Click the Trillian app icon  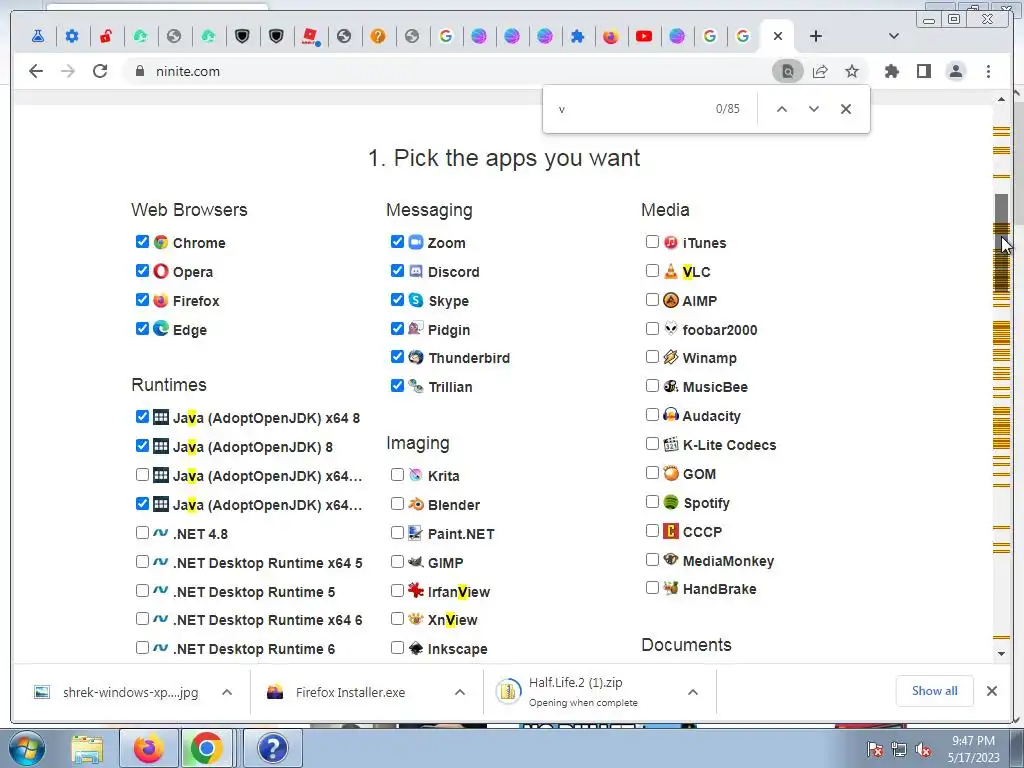(x=416, y=386)
